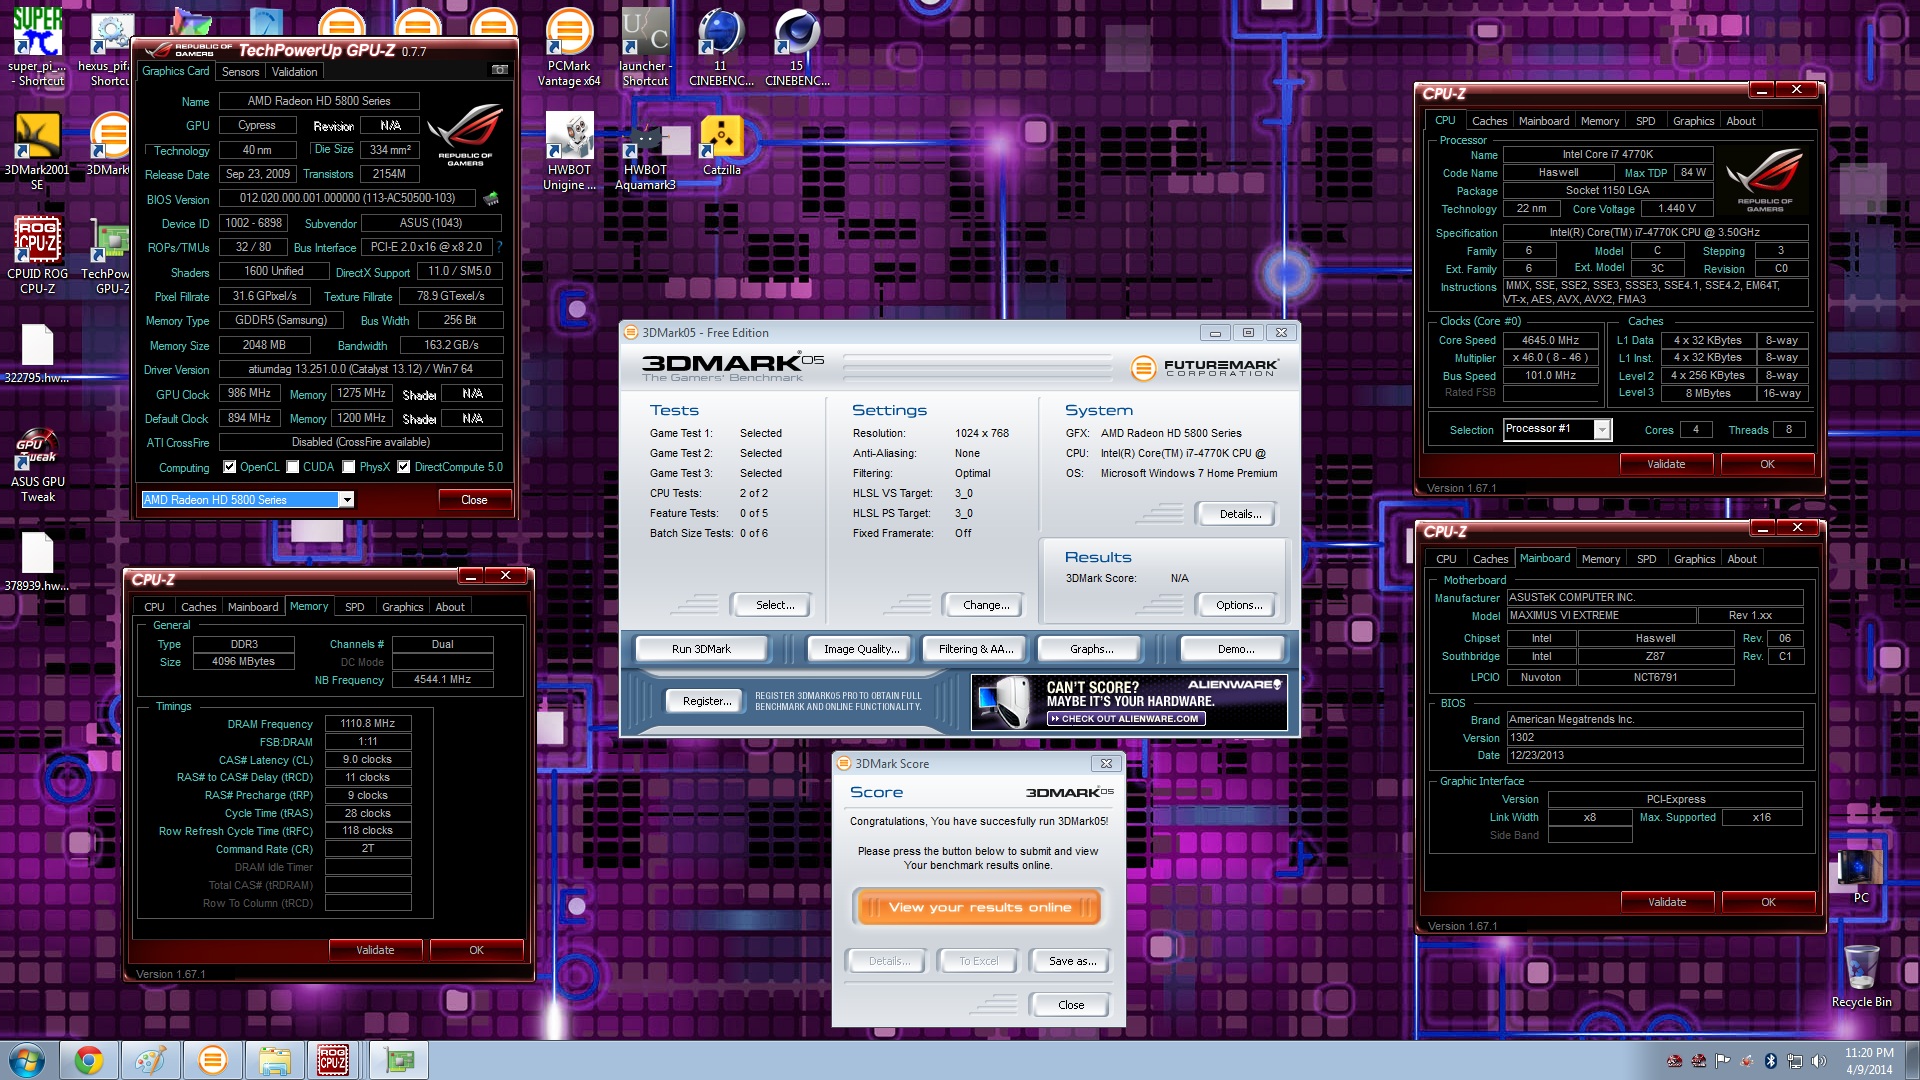This screenshot has height=1080, width=1920.
Task: Open HWBOT Unigine desktop icon
Action: pyautogui.click(x=569, y=150)
